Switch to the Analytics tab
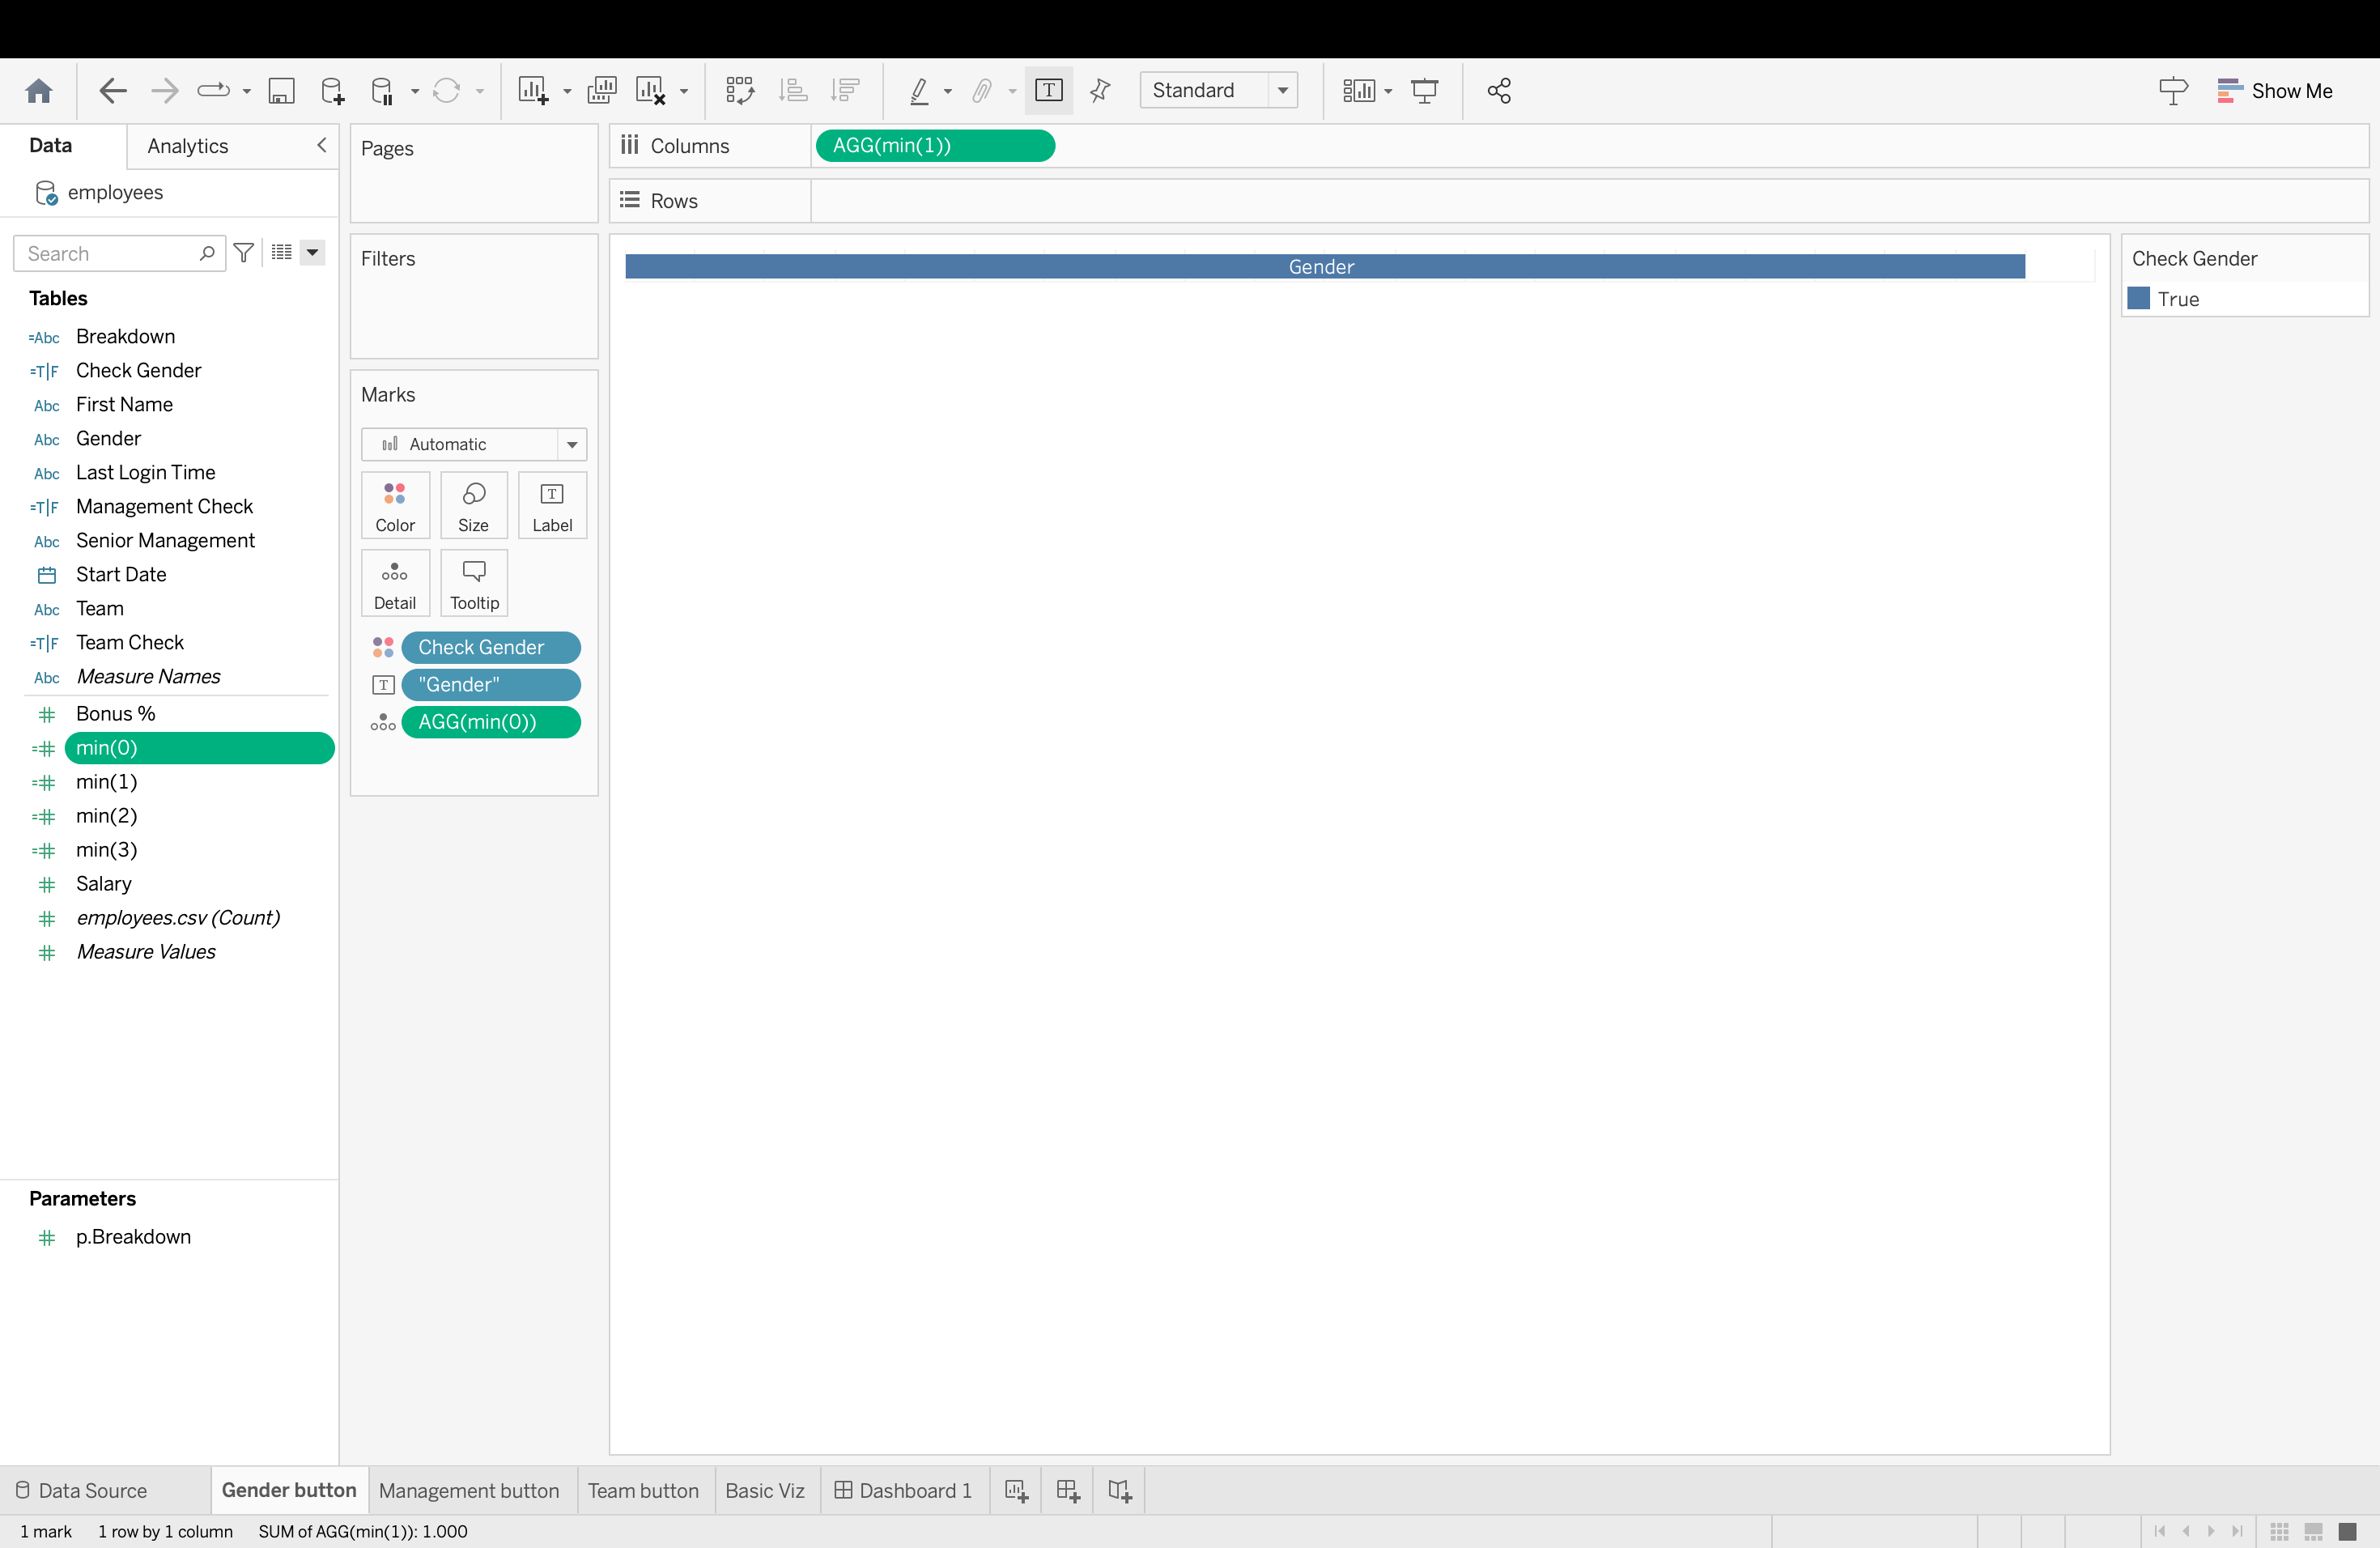2380x1548 pixels. [x=188, y=146]
